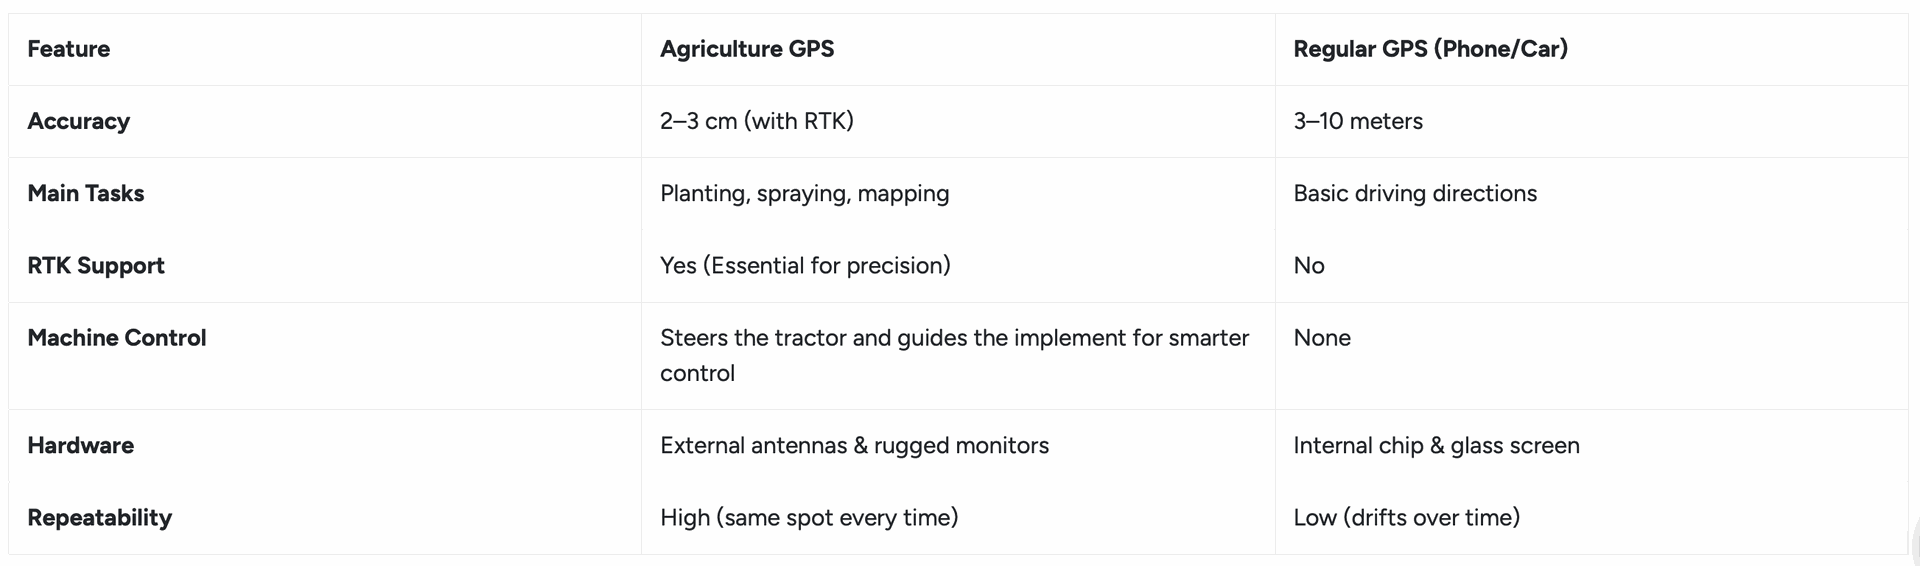Select the 3–10 meters cell

click(x=1357, y=121)
